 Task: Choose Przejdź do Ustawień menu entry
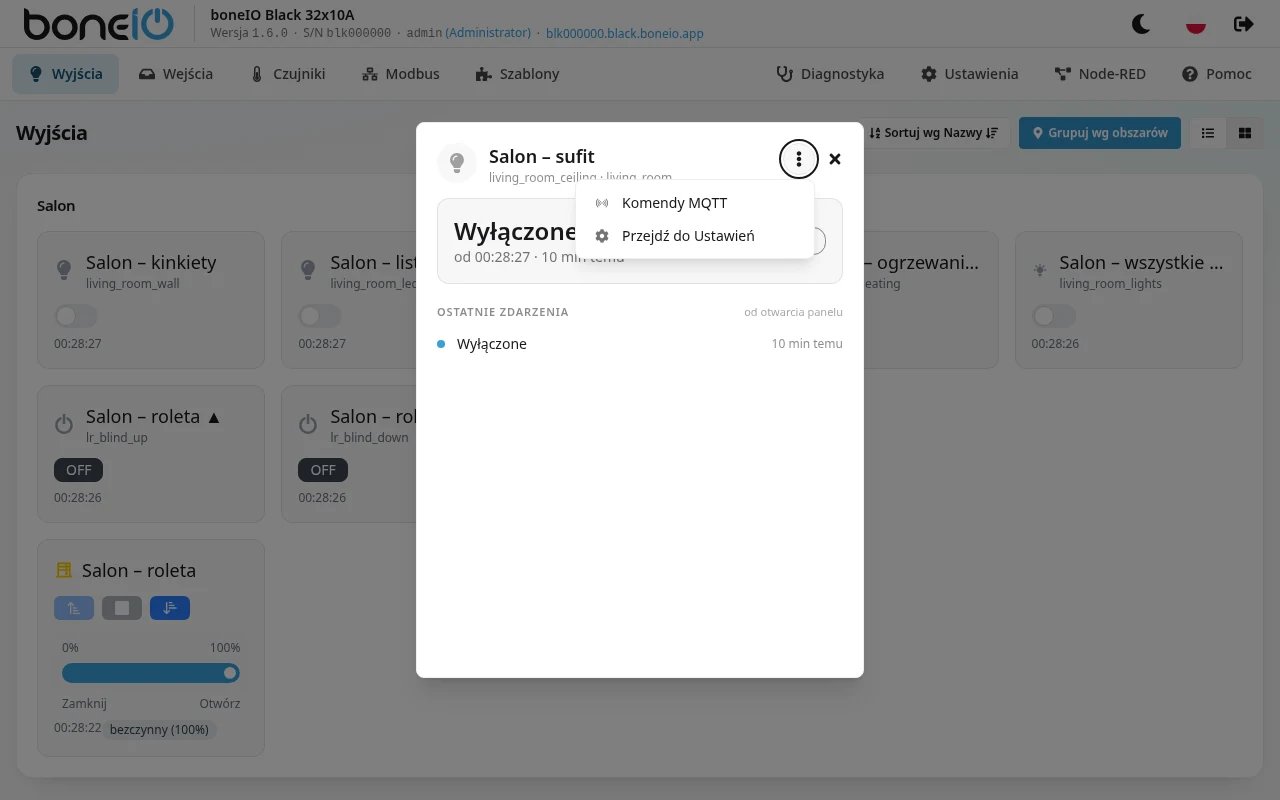pos(695,236)
